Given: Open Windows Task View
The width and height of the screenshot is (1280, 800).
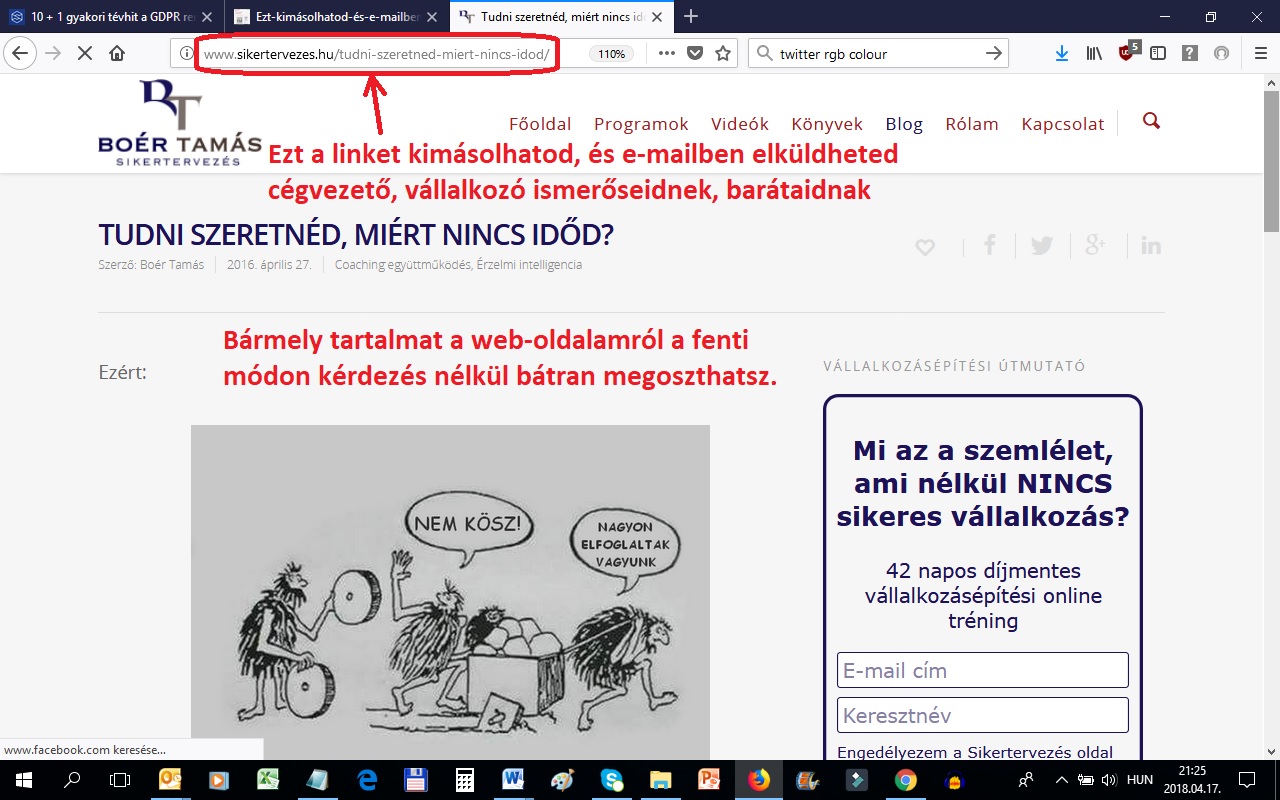Looking at the screenshot, I should [x=120, y=780].
